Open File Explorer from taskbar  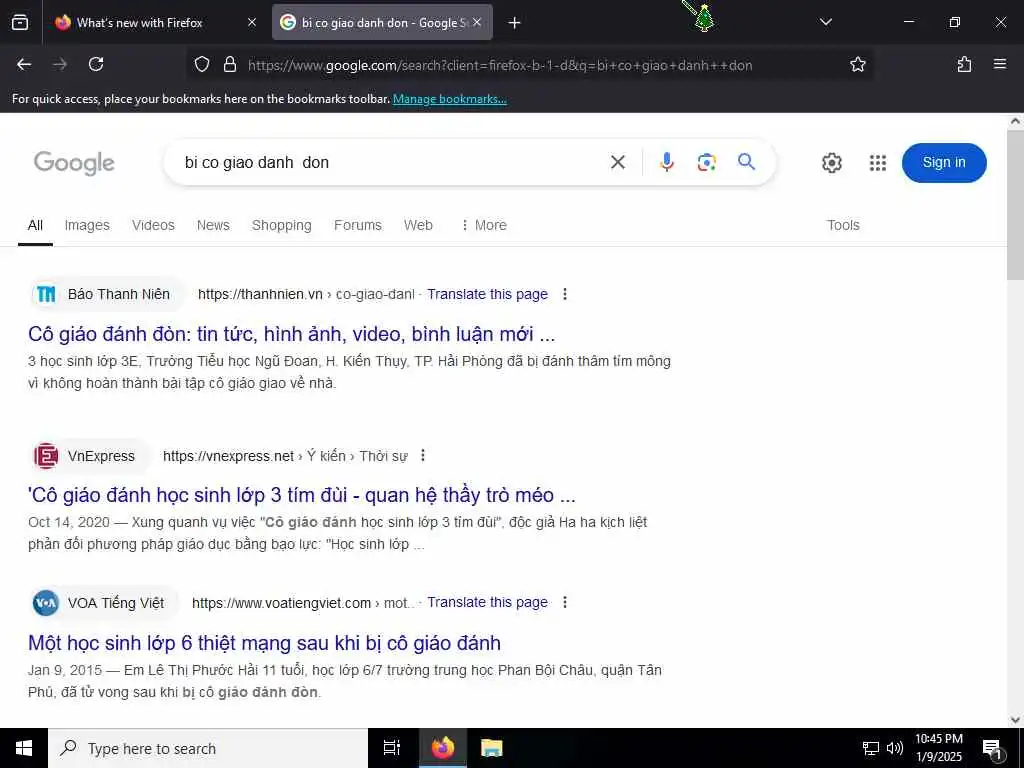(x=492, y=748)
